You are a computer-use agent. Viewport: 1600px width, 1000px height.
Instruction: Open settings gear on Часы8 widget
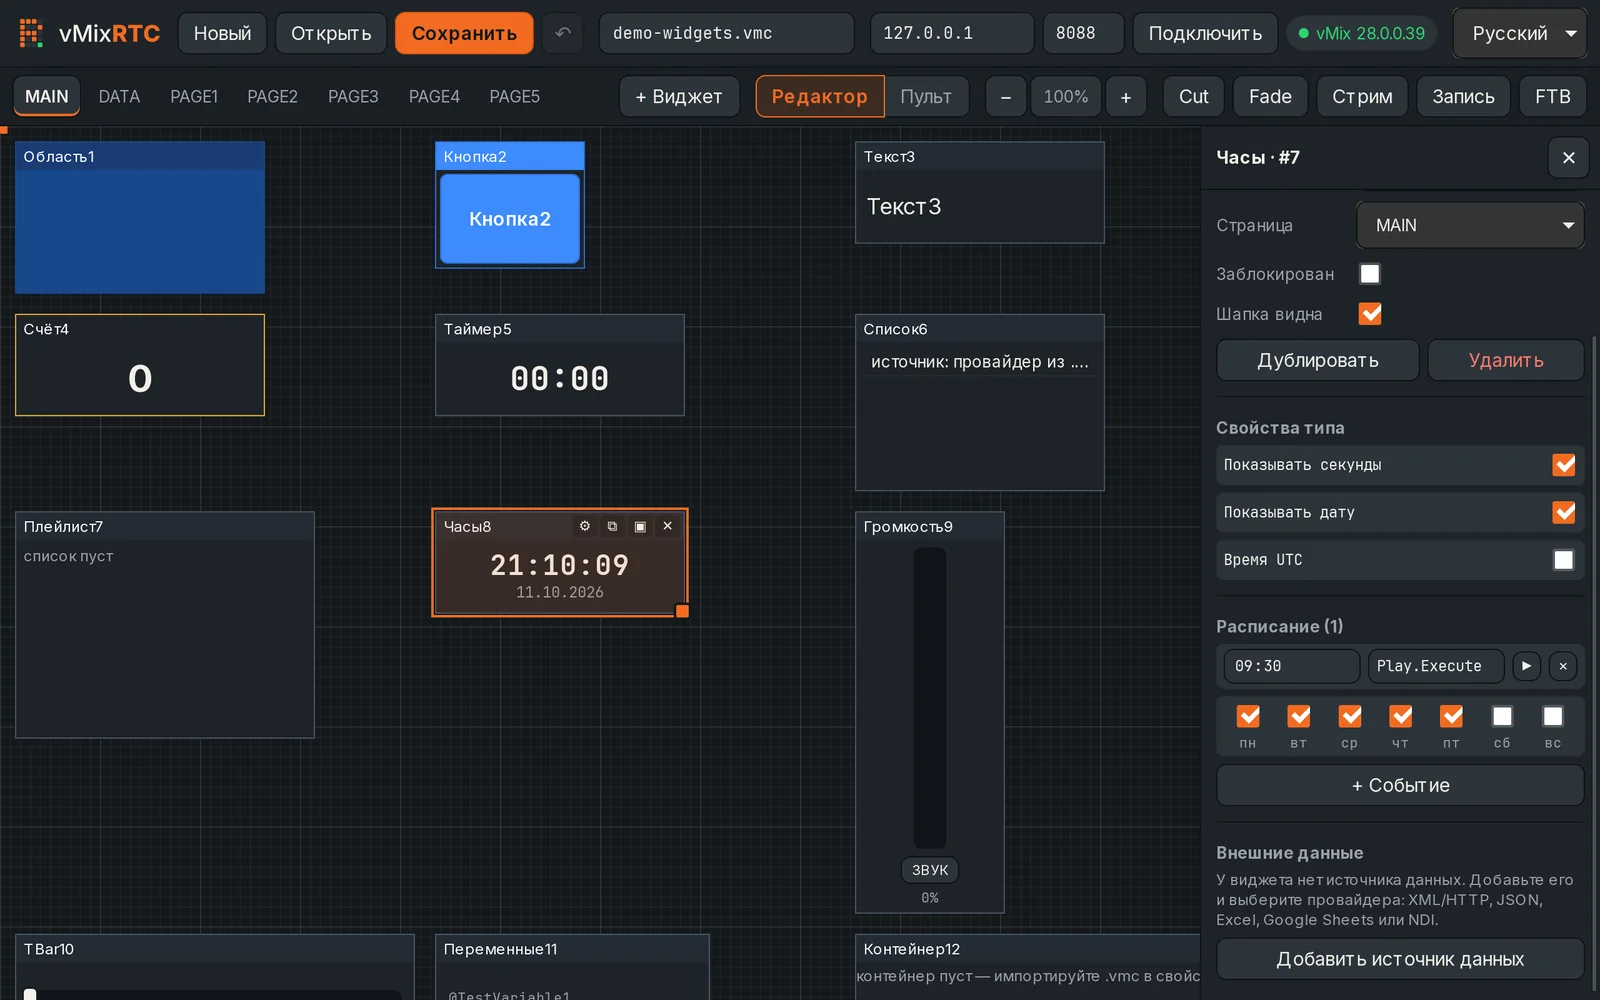585,526
